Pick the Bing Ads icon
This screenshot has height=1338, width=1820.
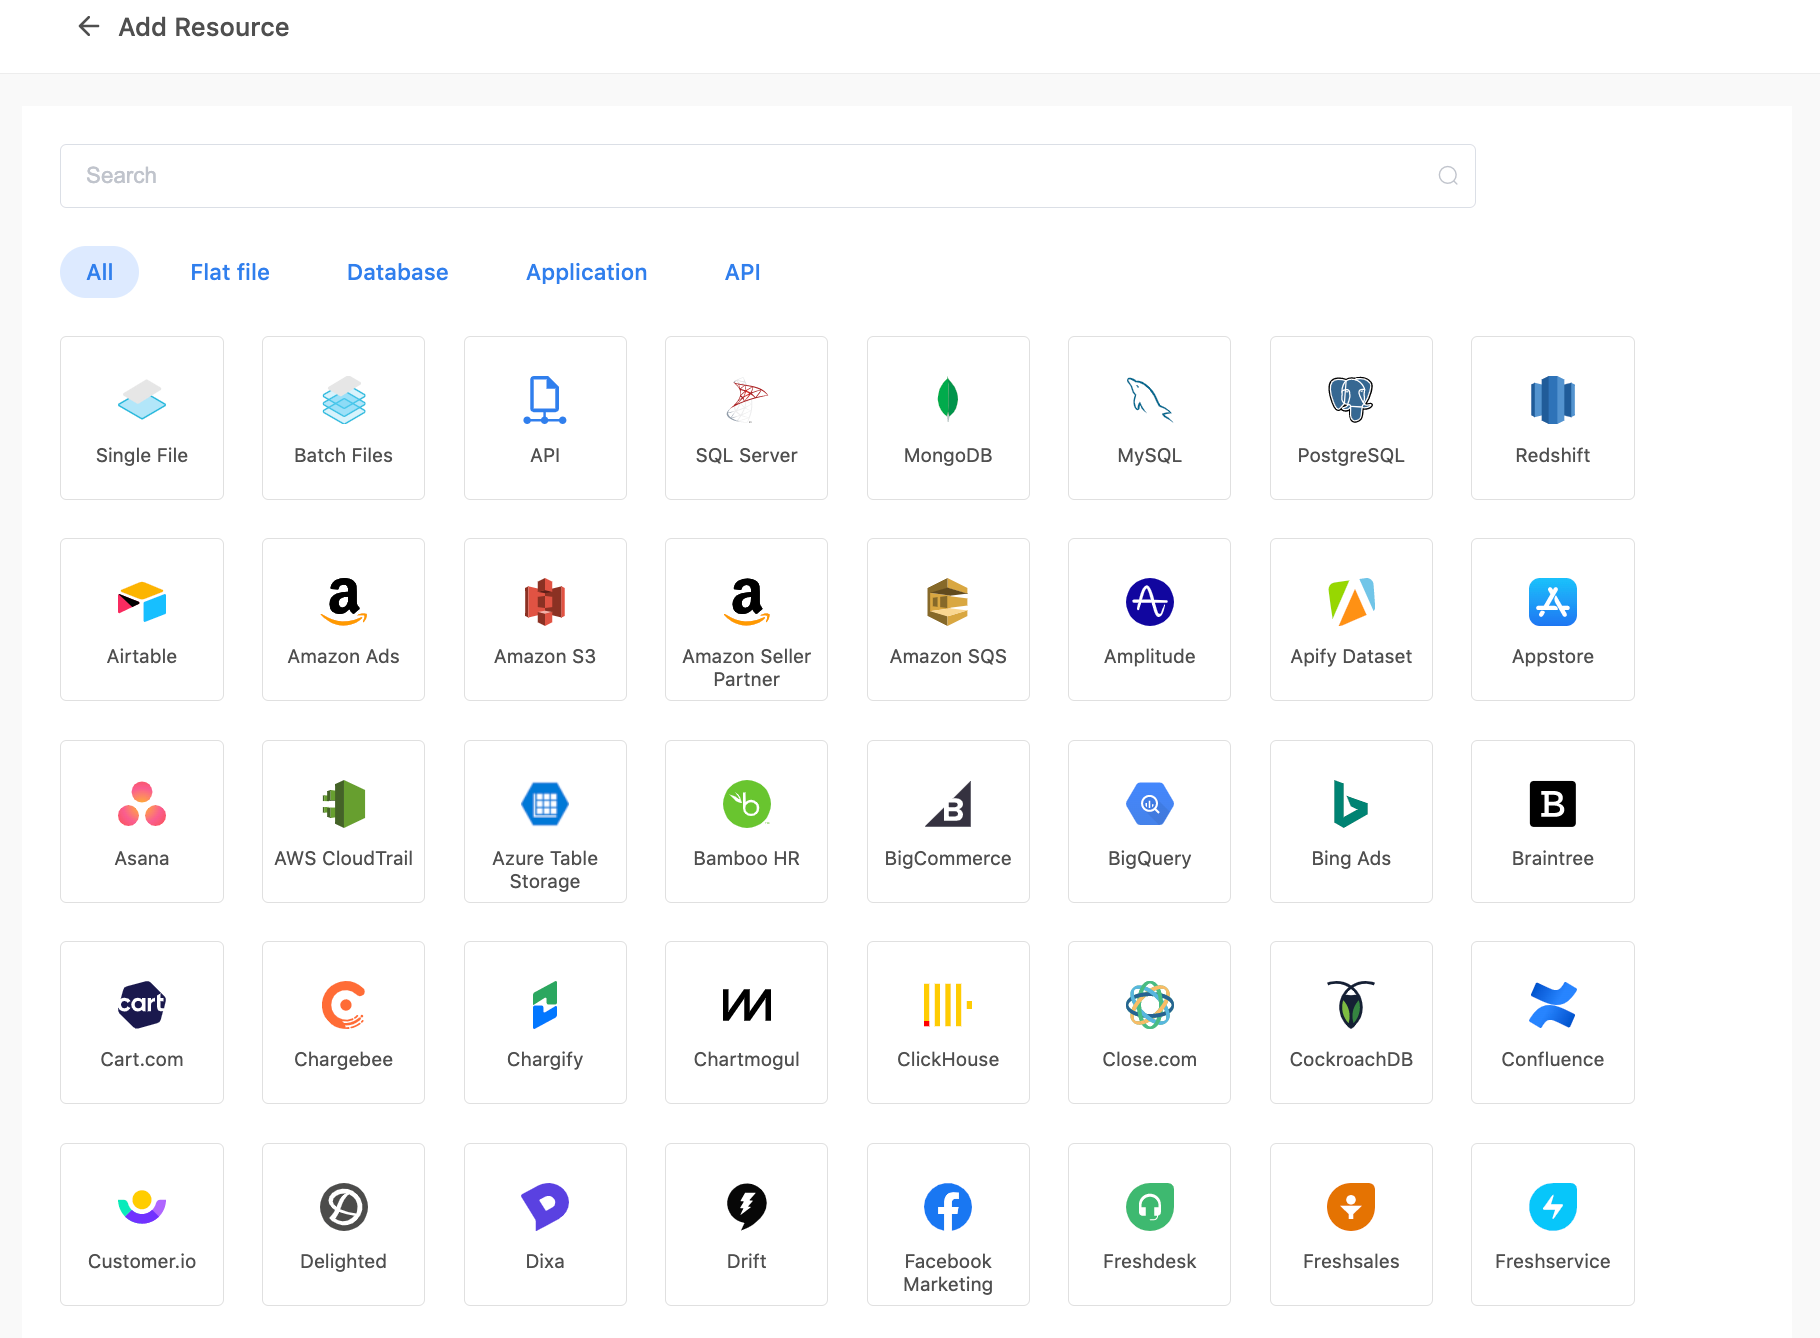[1351, 804]
